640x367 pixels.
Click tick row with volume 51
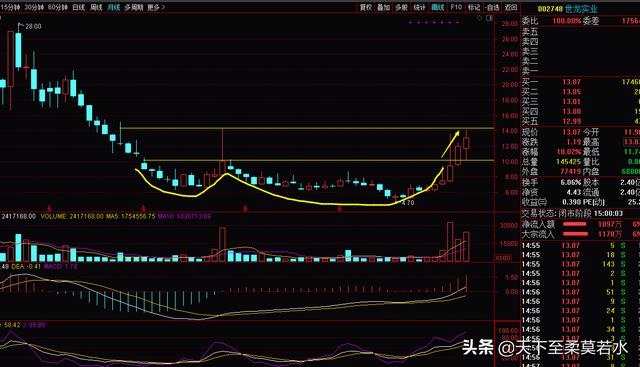coord(580,292)
